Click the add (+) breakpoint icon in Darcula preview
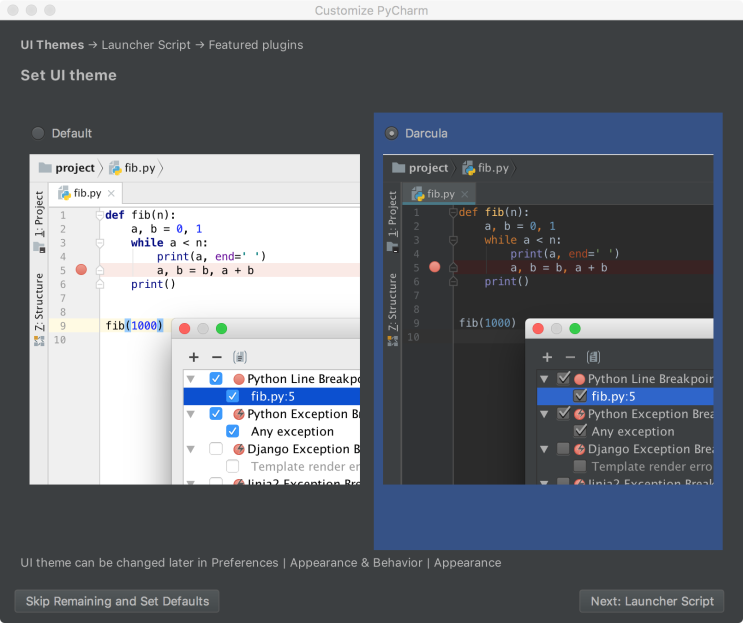The width and height of the screenshot is (743, 623). point(547,357)
